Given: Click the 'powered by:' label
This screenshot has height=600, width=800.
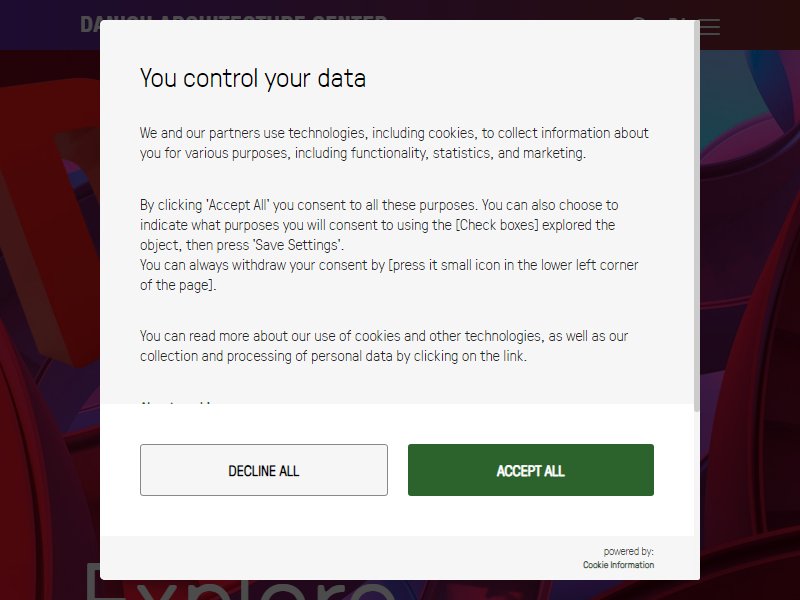Looking at the screenshot, I should pos(628,551).
